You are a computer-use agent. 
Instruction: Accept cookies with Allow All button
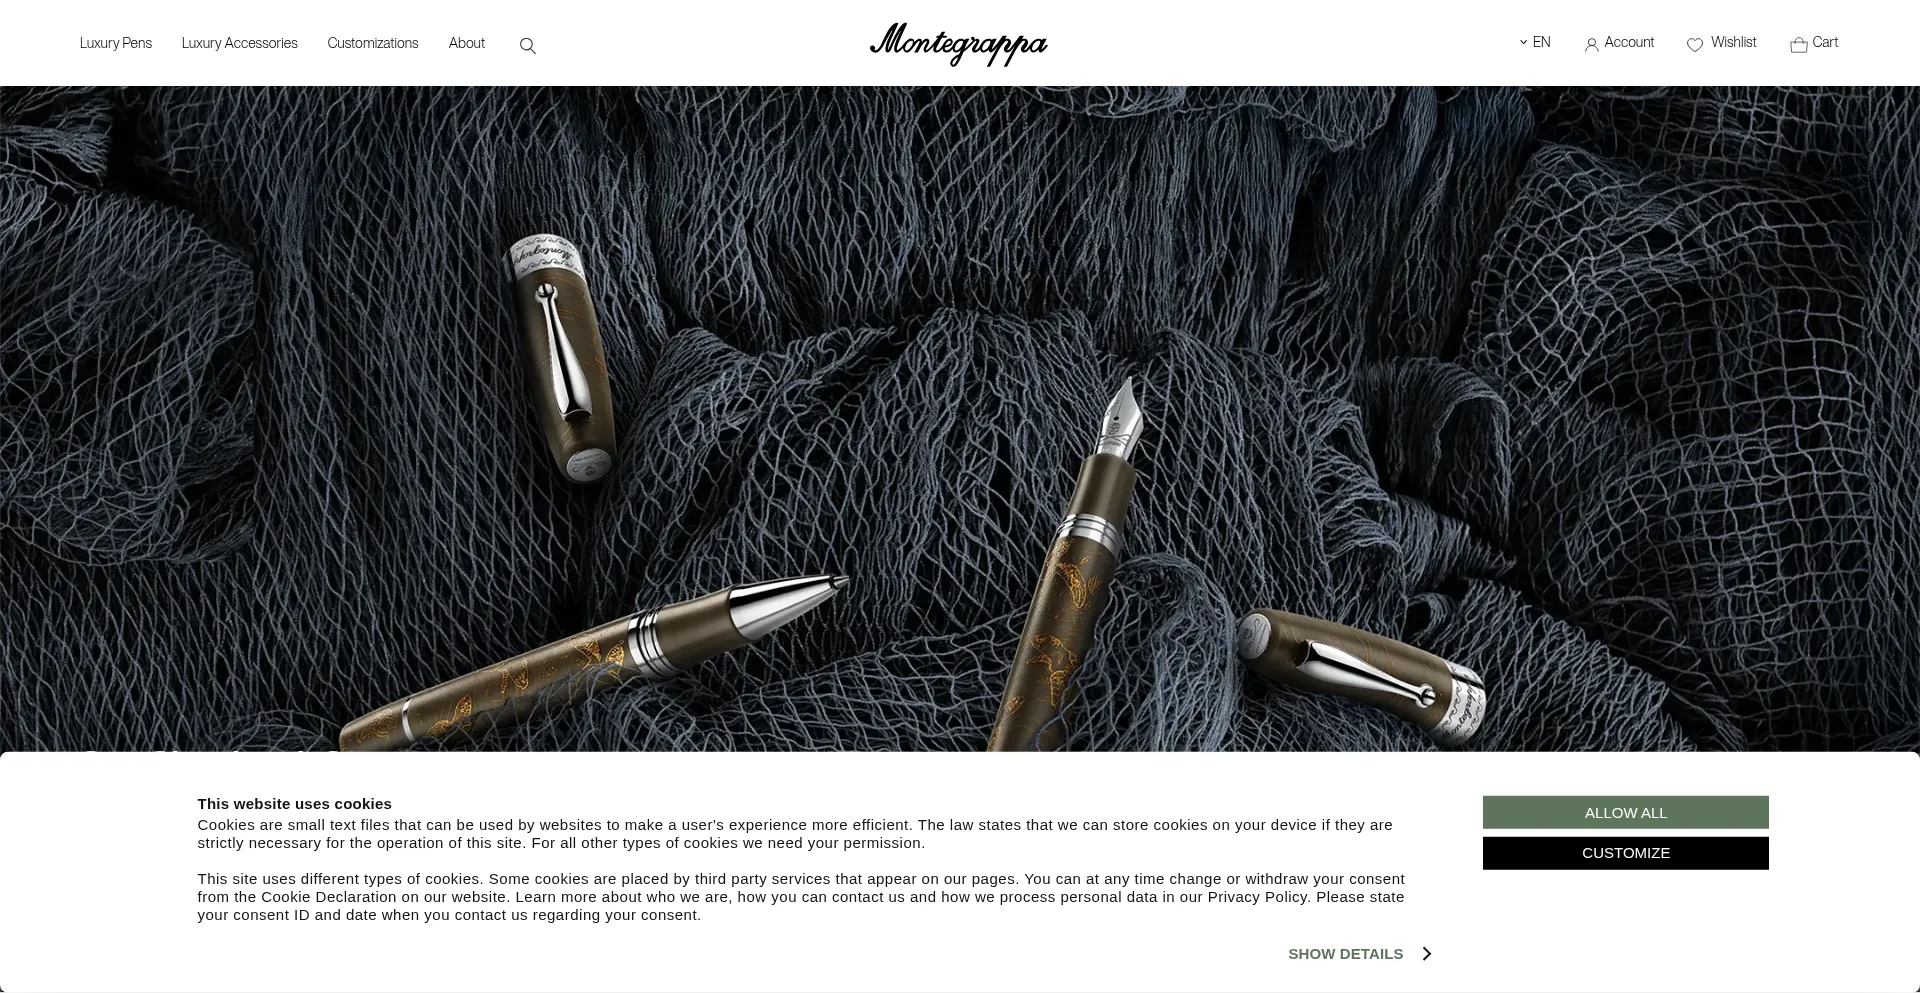tap(1626, 812)
